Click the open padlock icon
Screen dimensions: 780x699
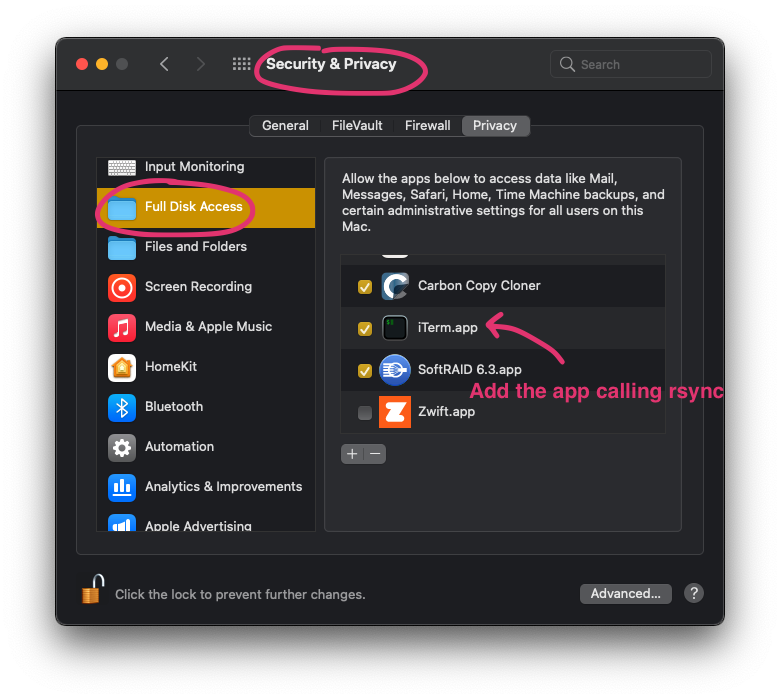[93, 589]
